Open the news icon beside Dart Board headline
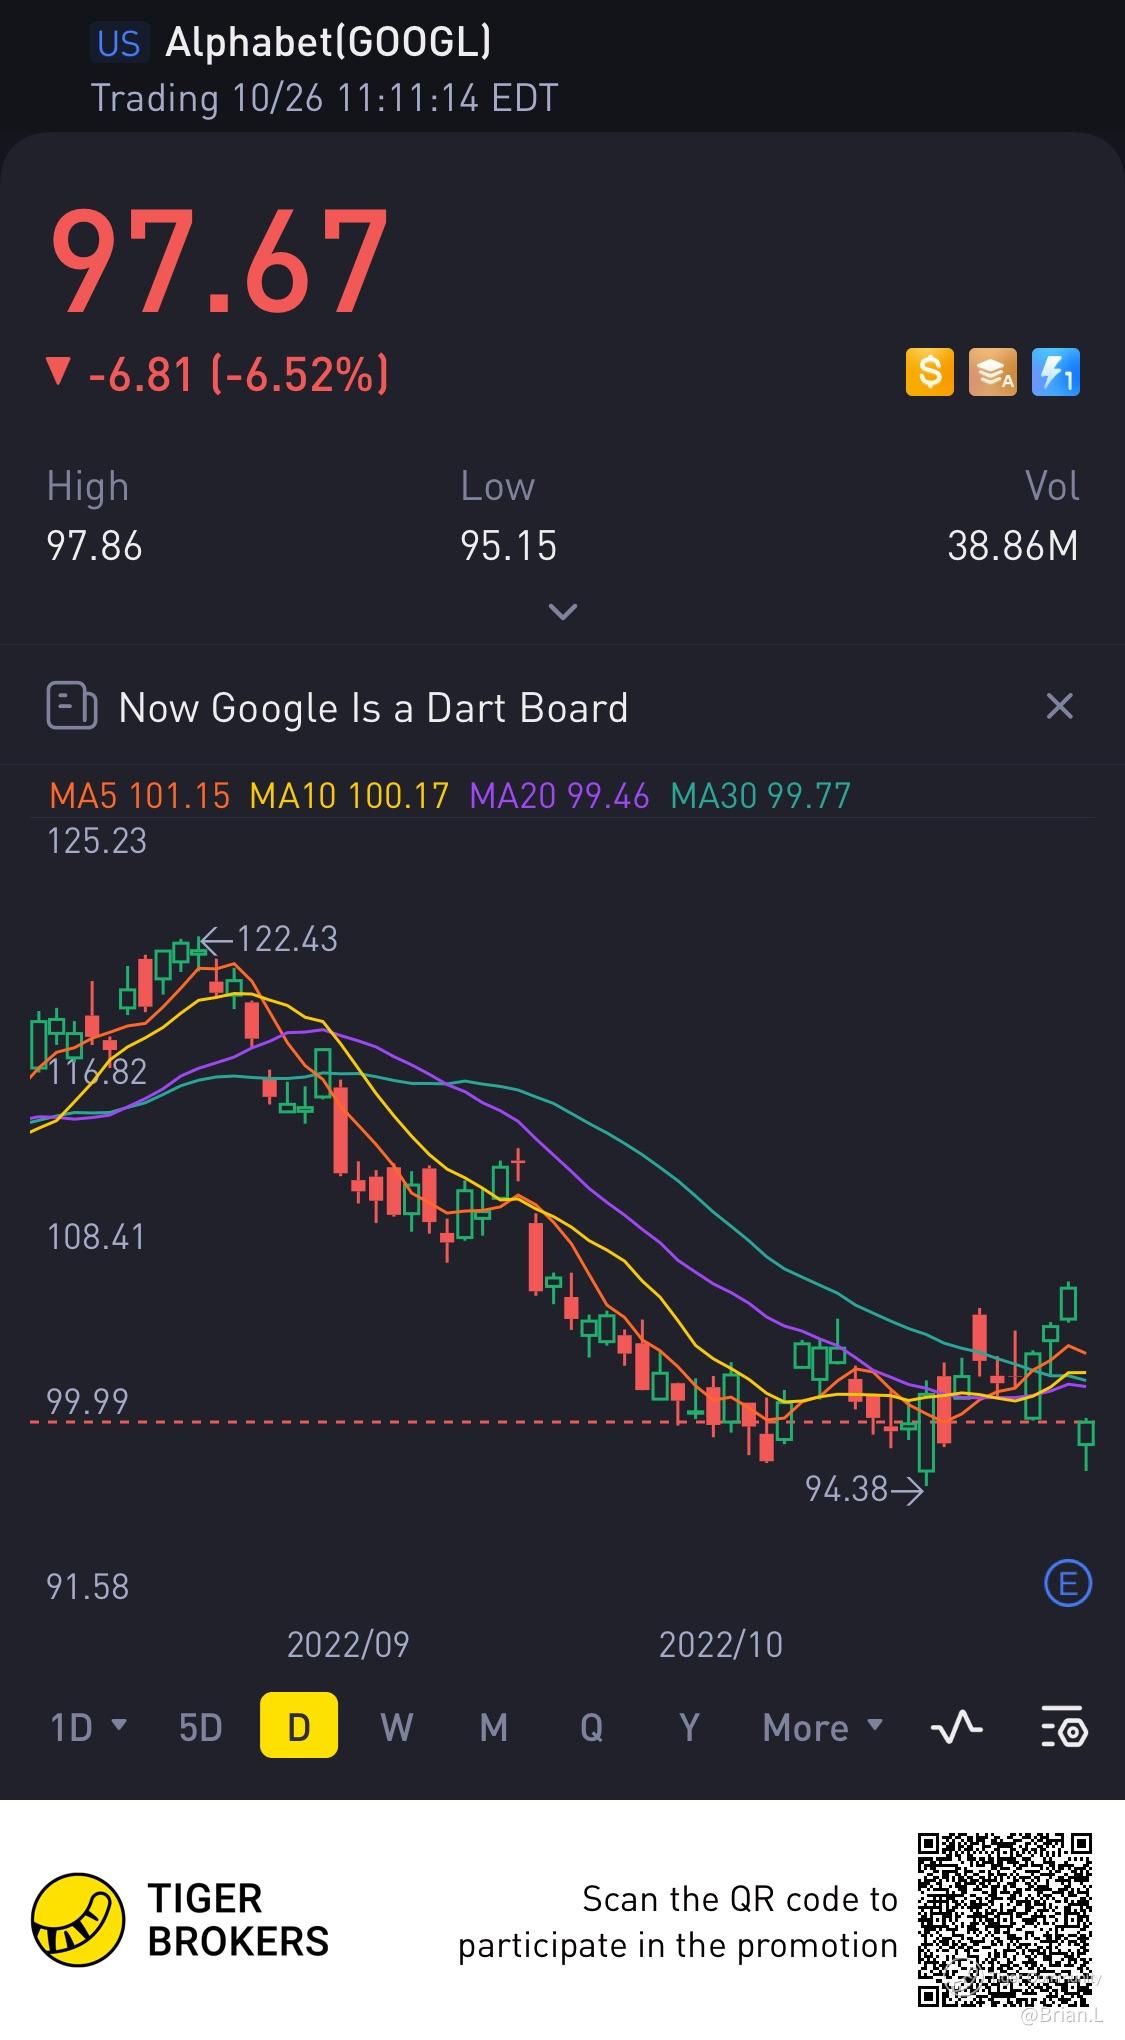 (x=72, y=707)
